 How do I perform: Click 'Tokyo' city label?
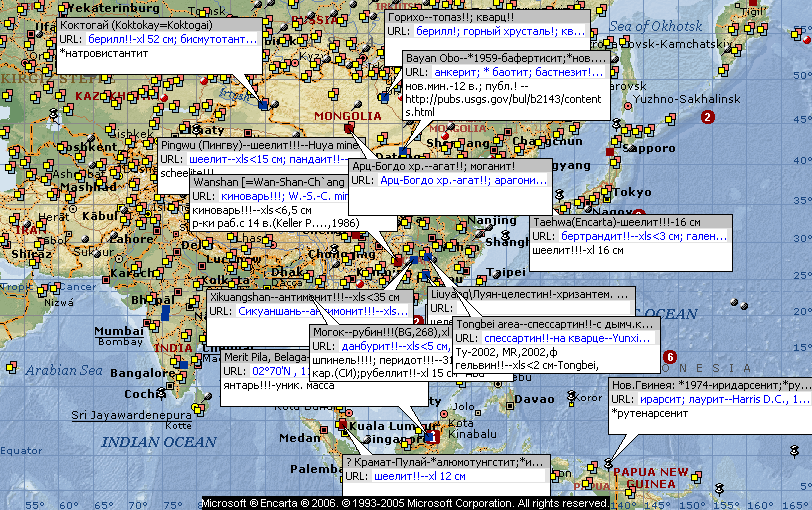(x=632, y=192)
